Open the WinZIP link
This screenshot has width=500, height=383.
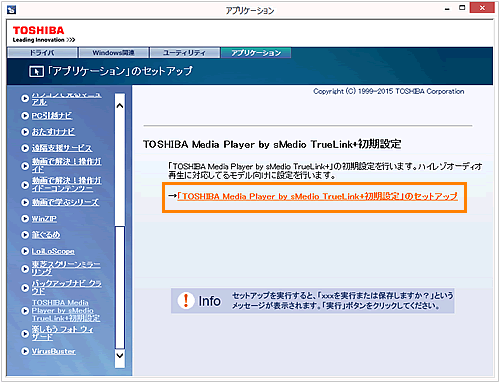44,219
